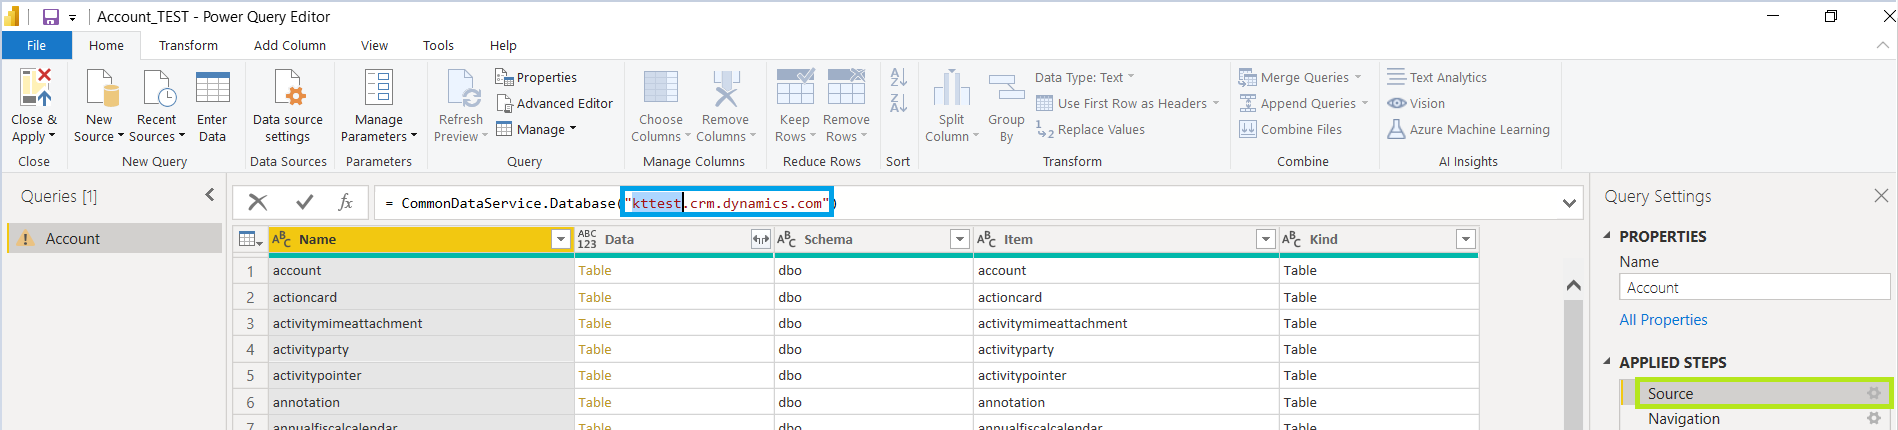Open the Add Column tab

289,46
